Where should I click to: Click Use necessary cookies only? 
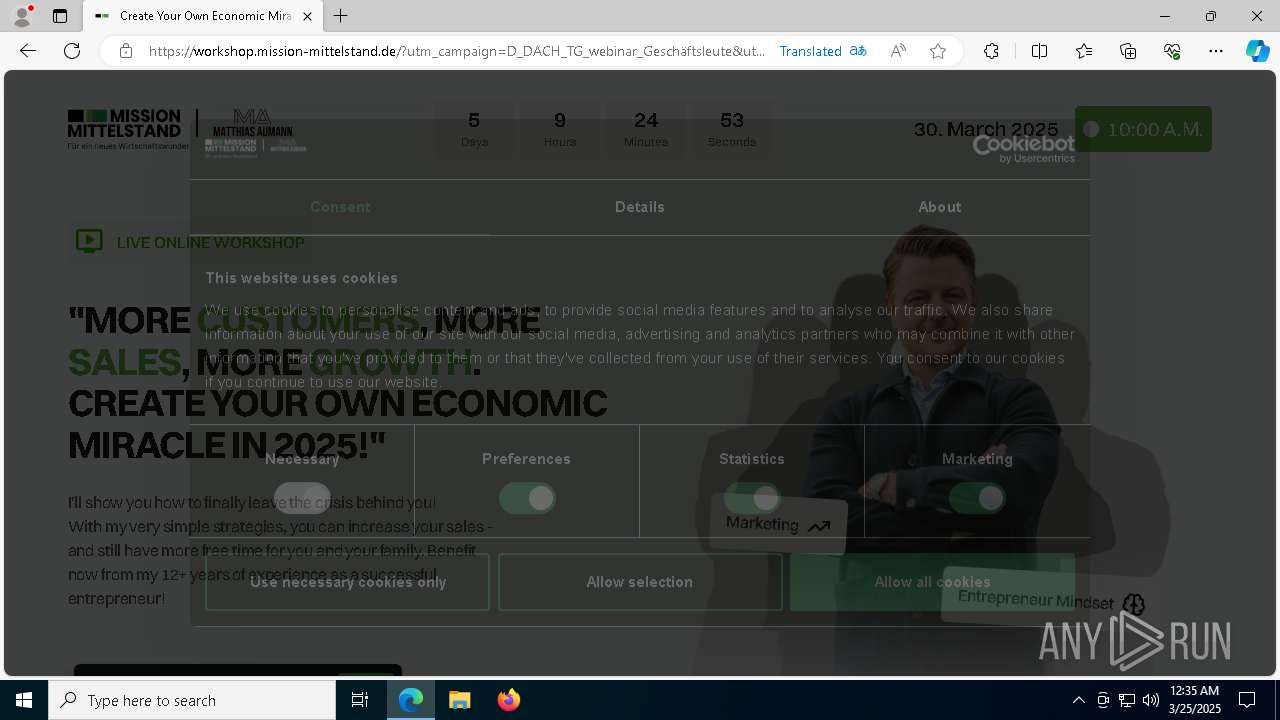(348, 582)
